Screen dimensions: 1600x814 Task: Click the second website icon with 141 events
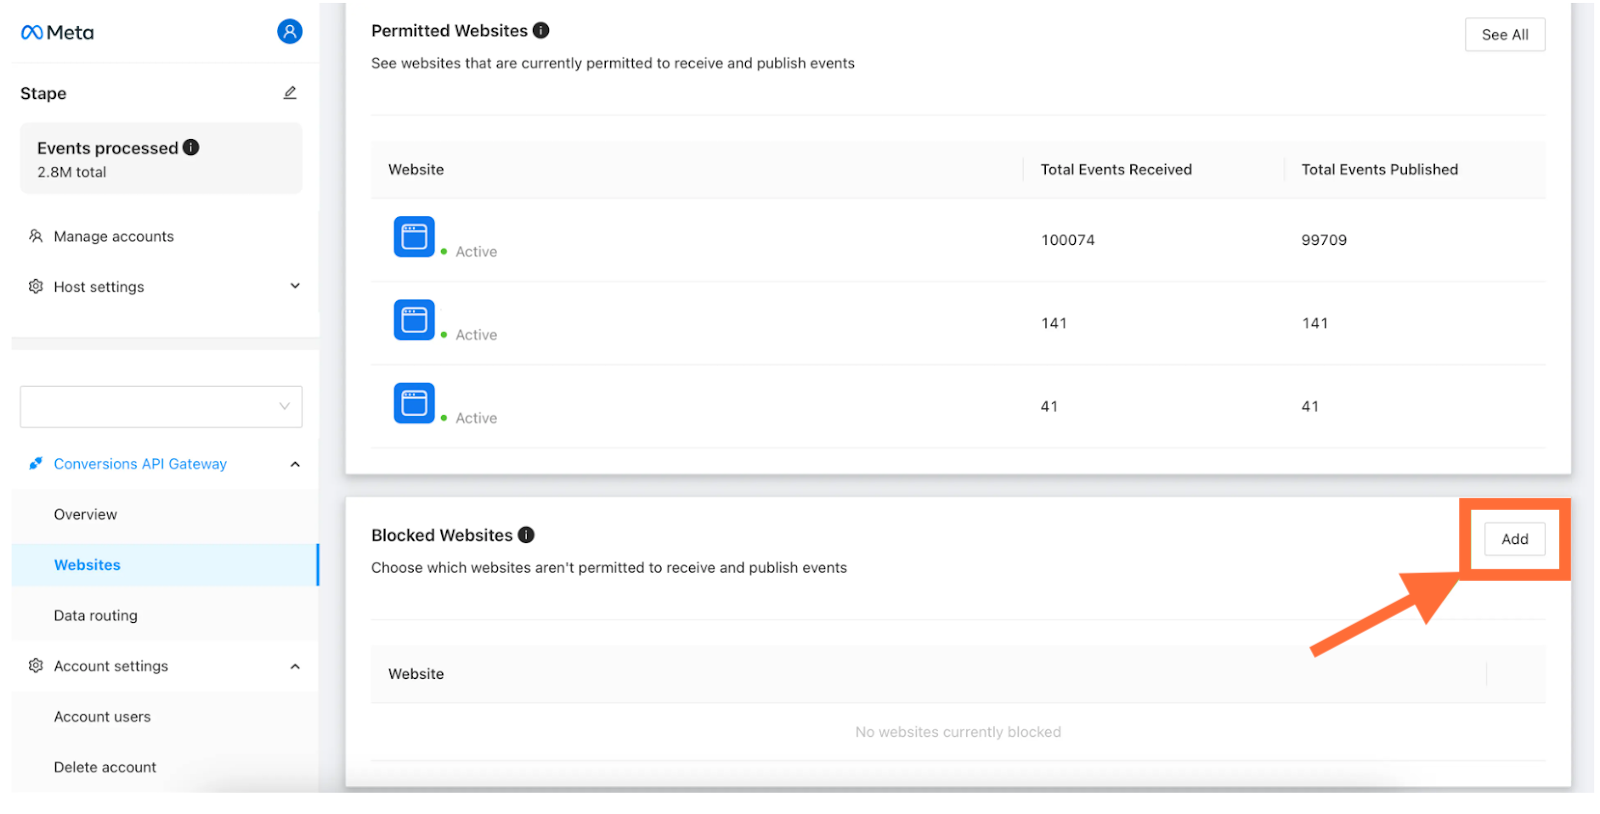414,320
